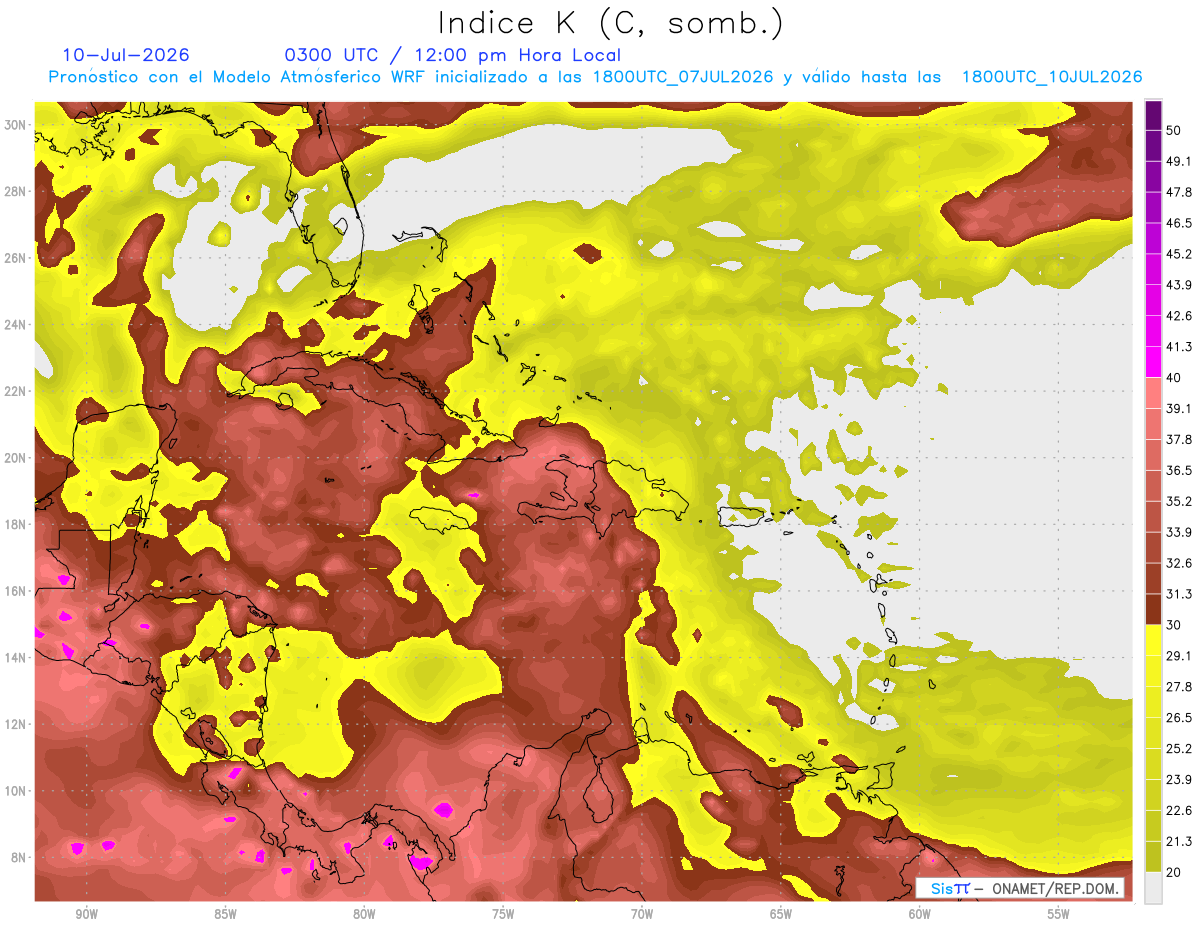Click legend value 26.5
This screenshot has width=1200, height=927.
1179,717
